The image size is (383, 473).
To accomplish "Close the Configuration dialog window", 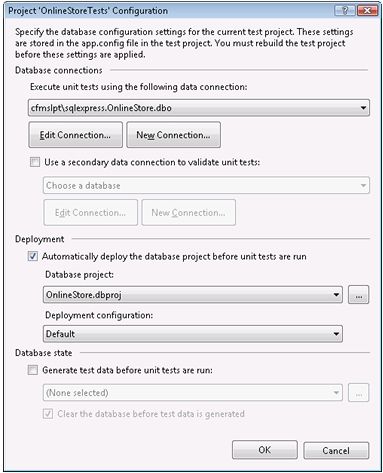I will tap(367, 11).
